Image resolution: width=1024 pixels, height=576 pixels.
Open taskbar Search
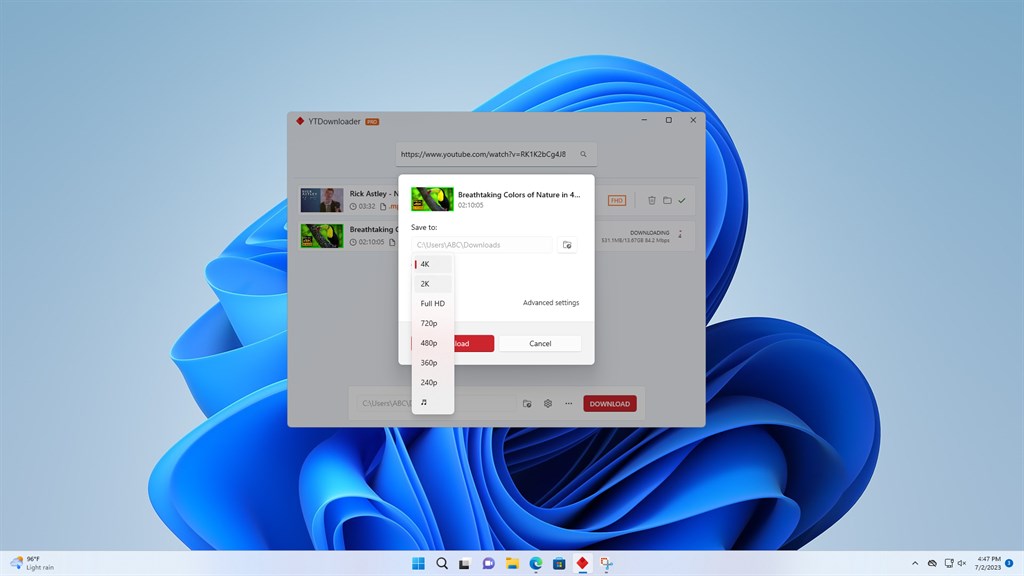point(442,563)
